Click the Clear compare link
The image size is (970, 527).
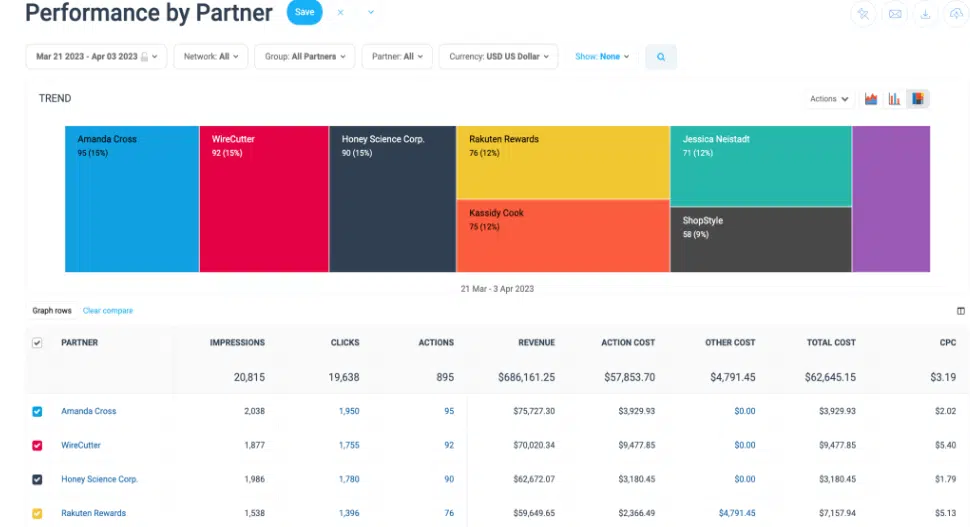108,311
